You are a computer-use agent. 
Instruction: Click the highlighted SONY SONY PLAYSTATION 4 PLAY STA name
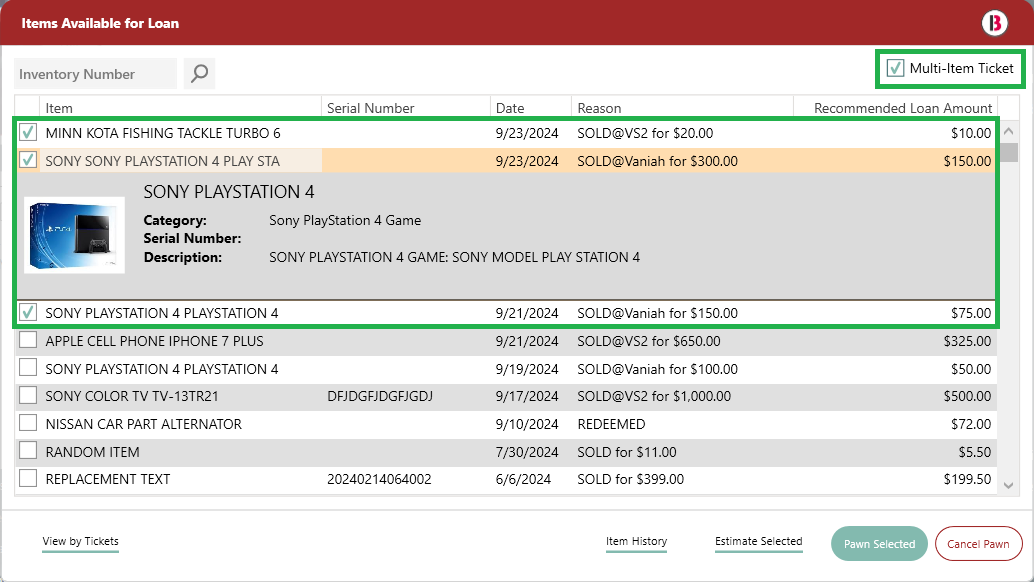[x=163, y=161]
